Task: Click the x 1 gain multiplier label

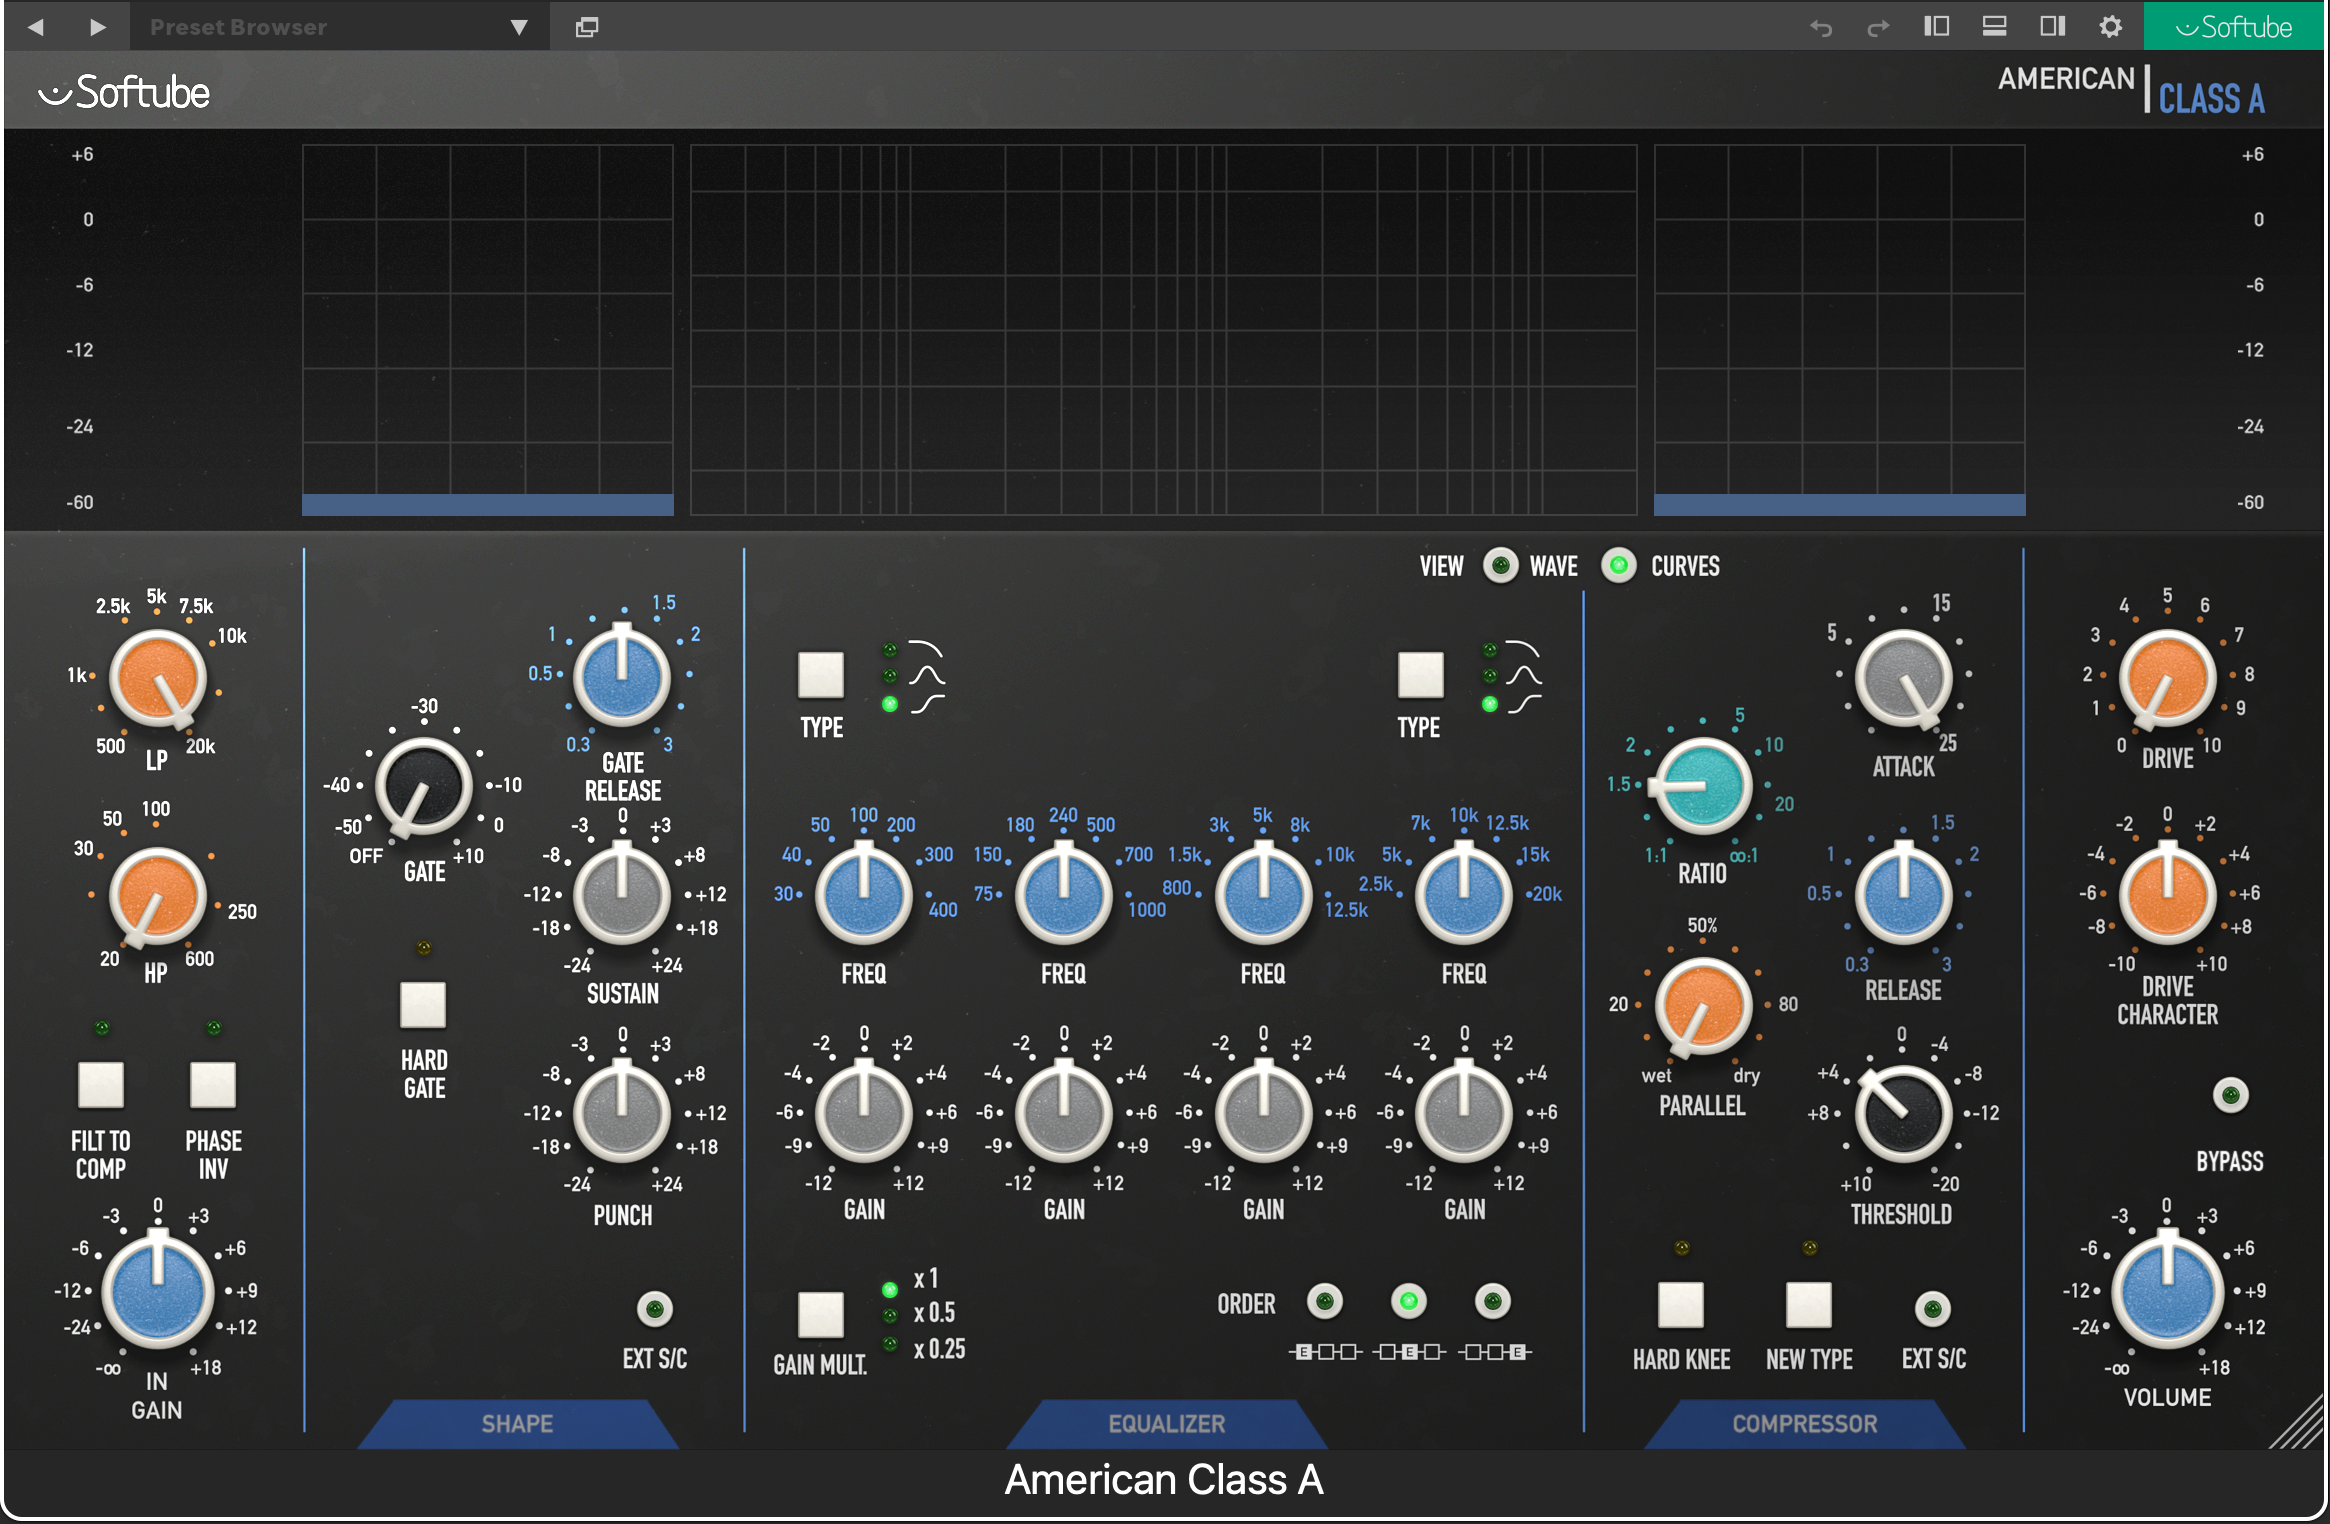Action: coord(926,1278)
